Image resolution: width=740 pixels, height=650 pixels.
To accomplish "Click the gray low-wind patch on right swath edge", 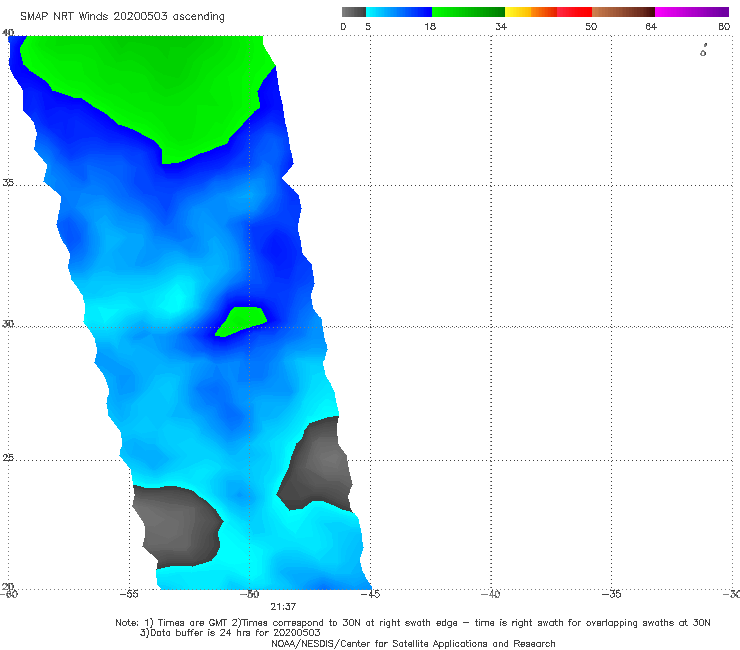I will [317, 465].
